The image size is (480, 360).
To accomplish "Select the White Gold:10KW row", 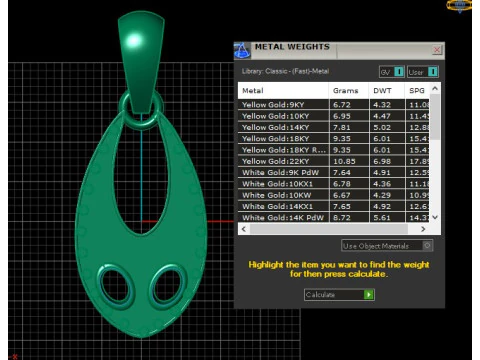I will tap(334, 195).
